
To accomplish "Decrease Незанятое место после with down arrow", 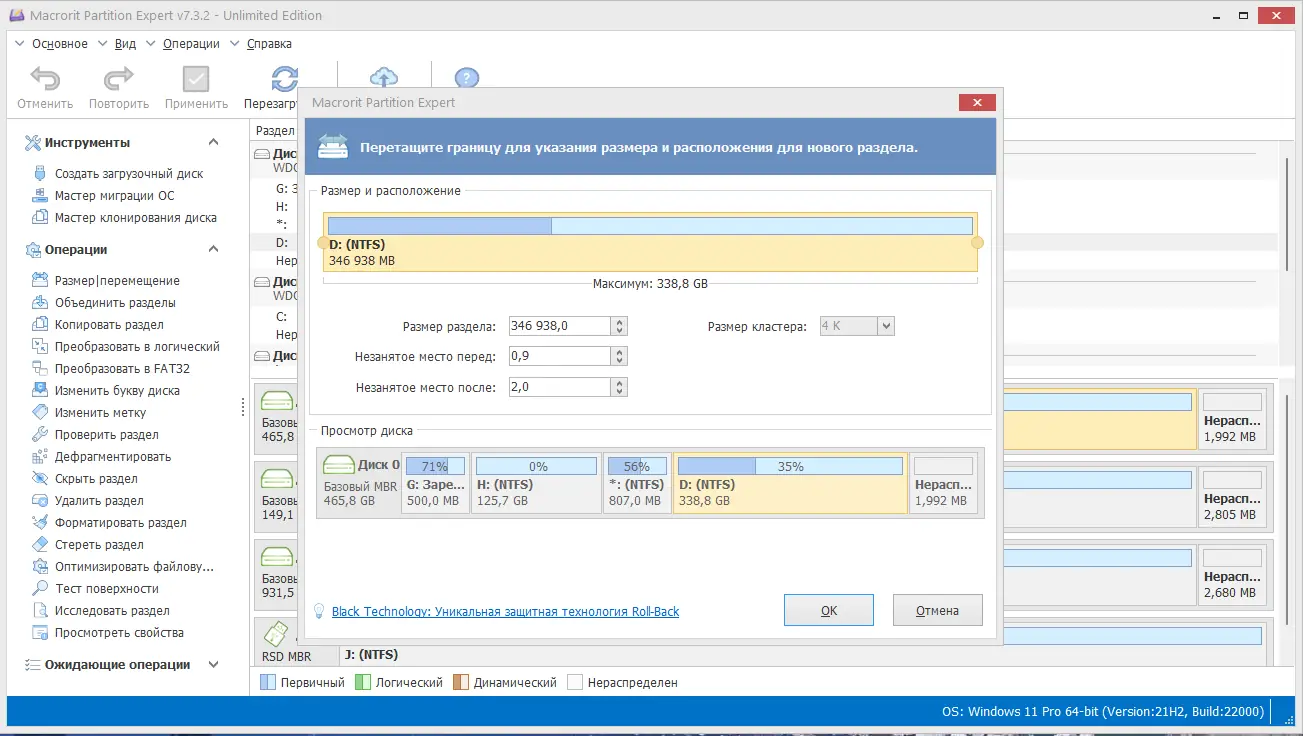I will pos(620,392).
